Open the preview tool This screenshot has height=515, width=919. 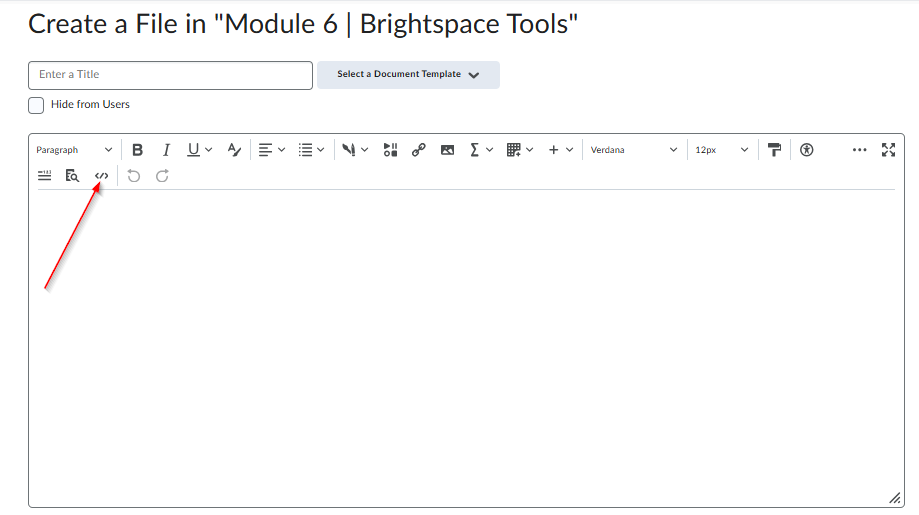72,176
